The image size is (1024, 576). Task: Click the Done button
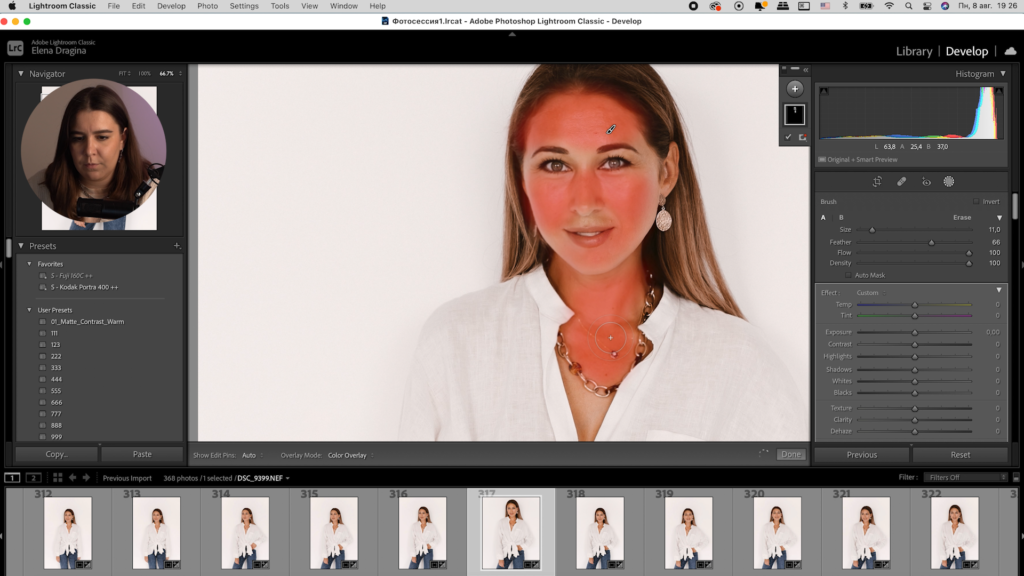click(791, 454)
